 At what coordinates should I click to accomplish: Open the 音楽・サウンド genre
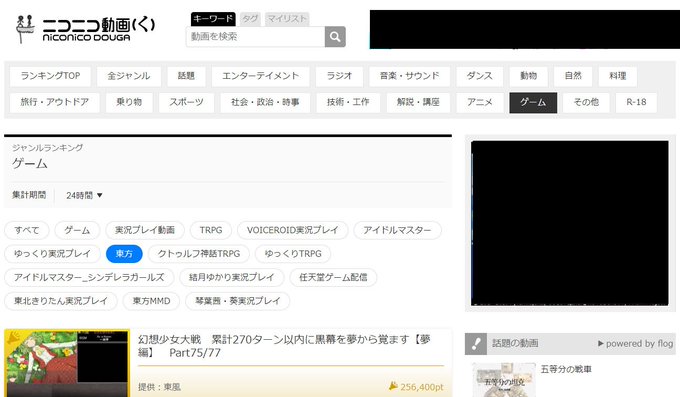[x=409, y=76]
